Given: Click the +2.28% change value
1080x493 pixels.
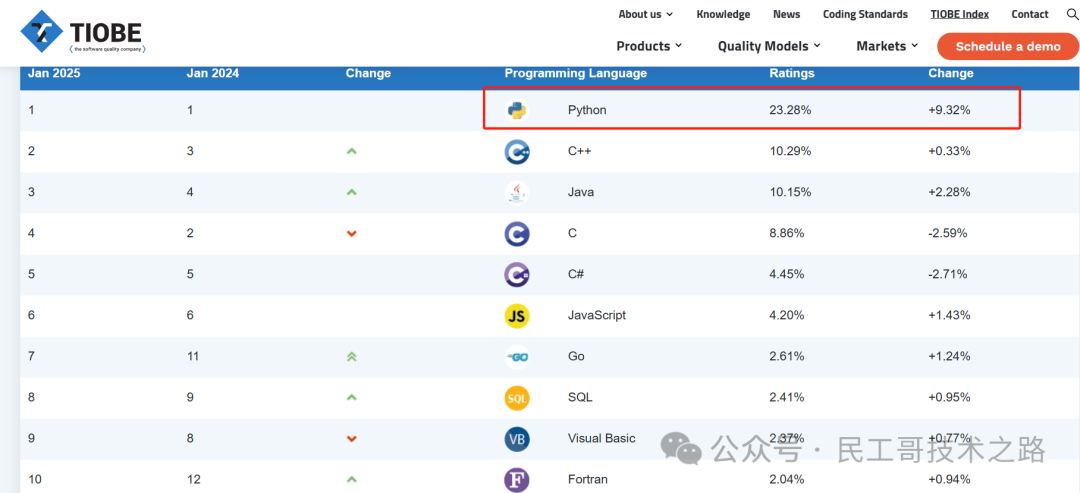Looking at the screenshot, I should point(949,192).
